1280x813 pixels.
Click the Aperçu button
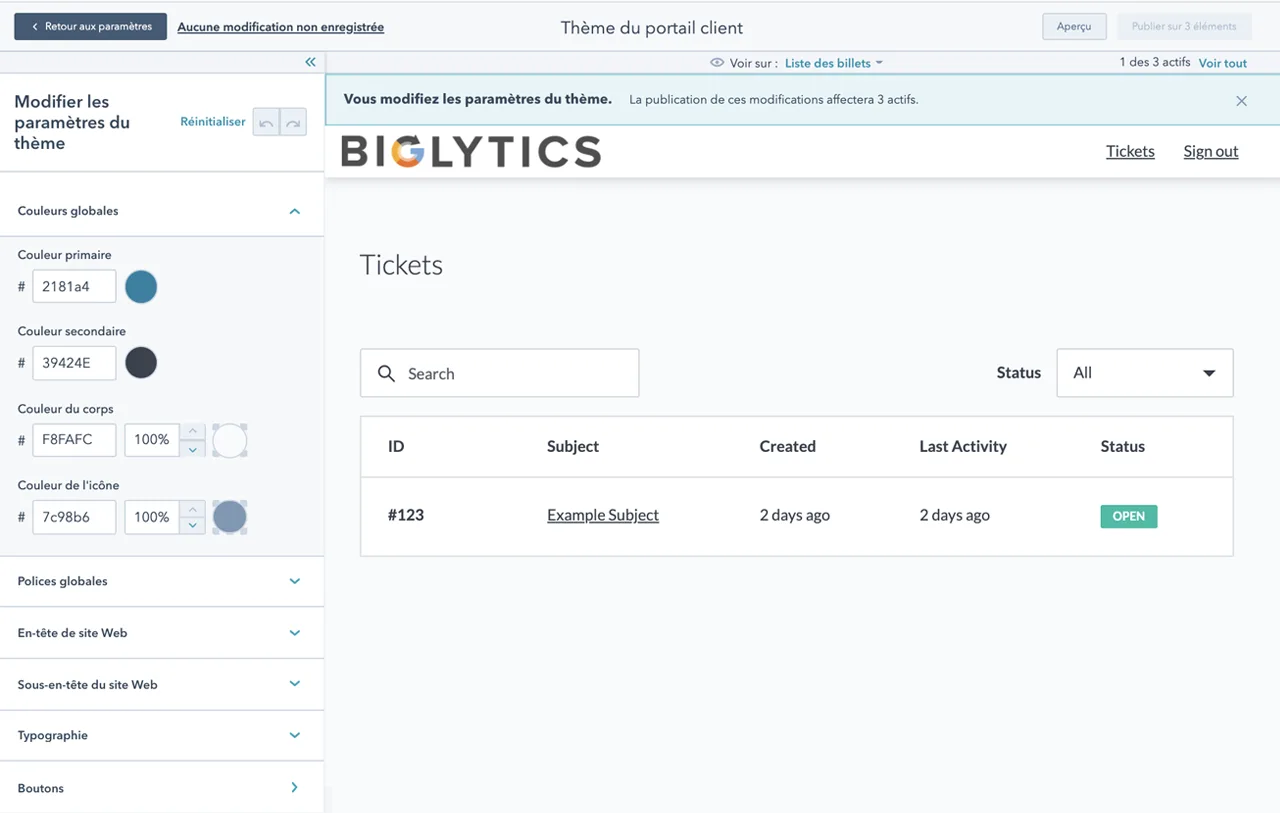(1073, 27)
